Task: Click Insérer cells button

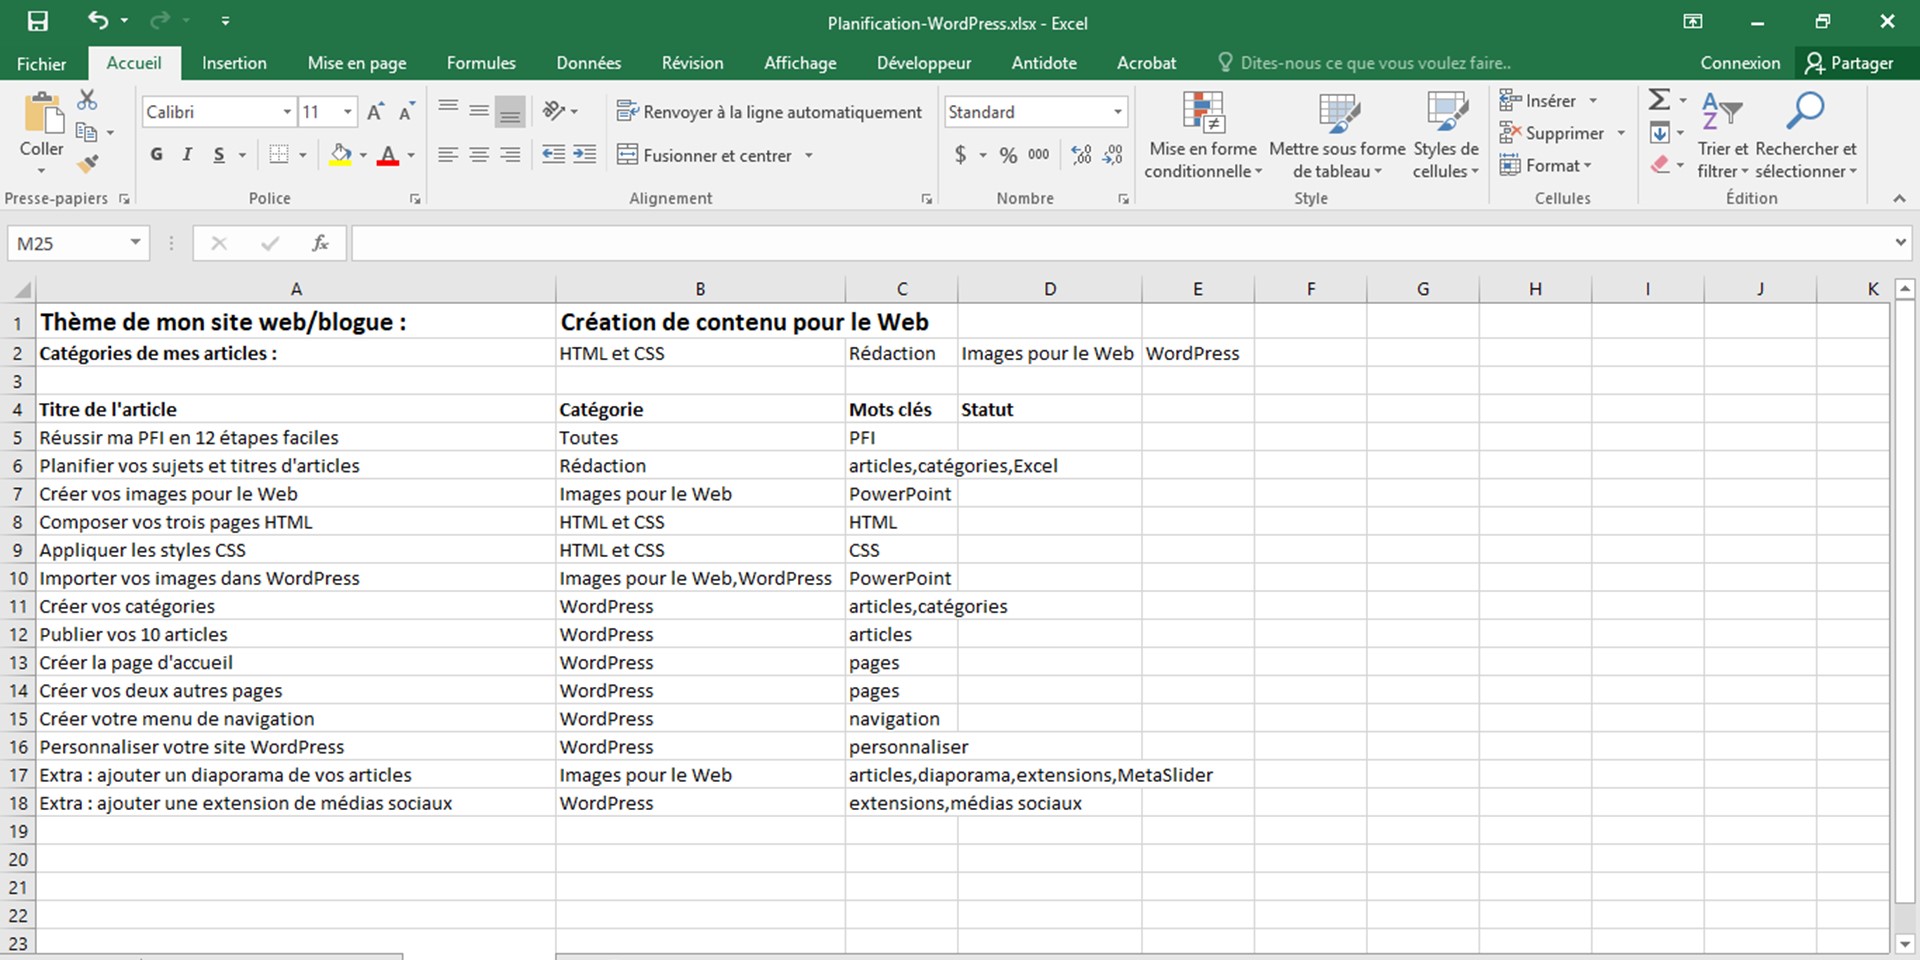Action: [x=1540, y=101]
